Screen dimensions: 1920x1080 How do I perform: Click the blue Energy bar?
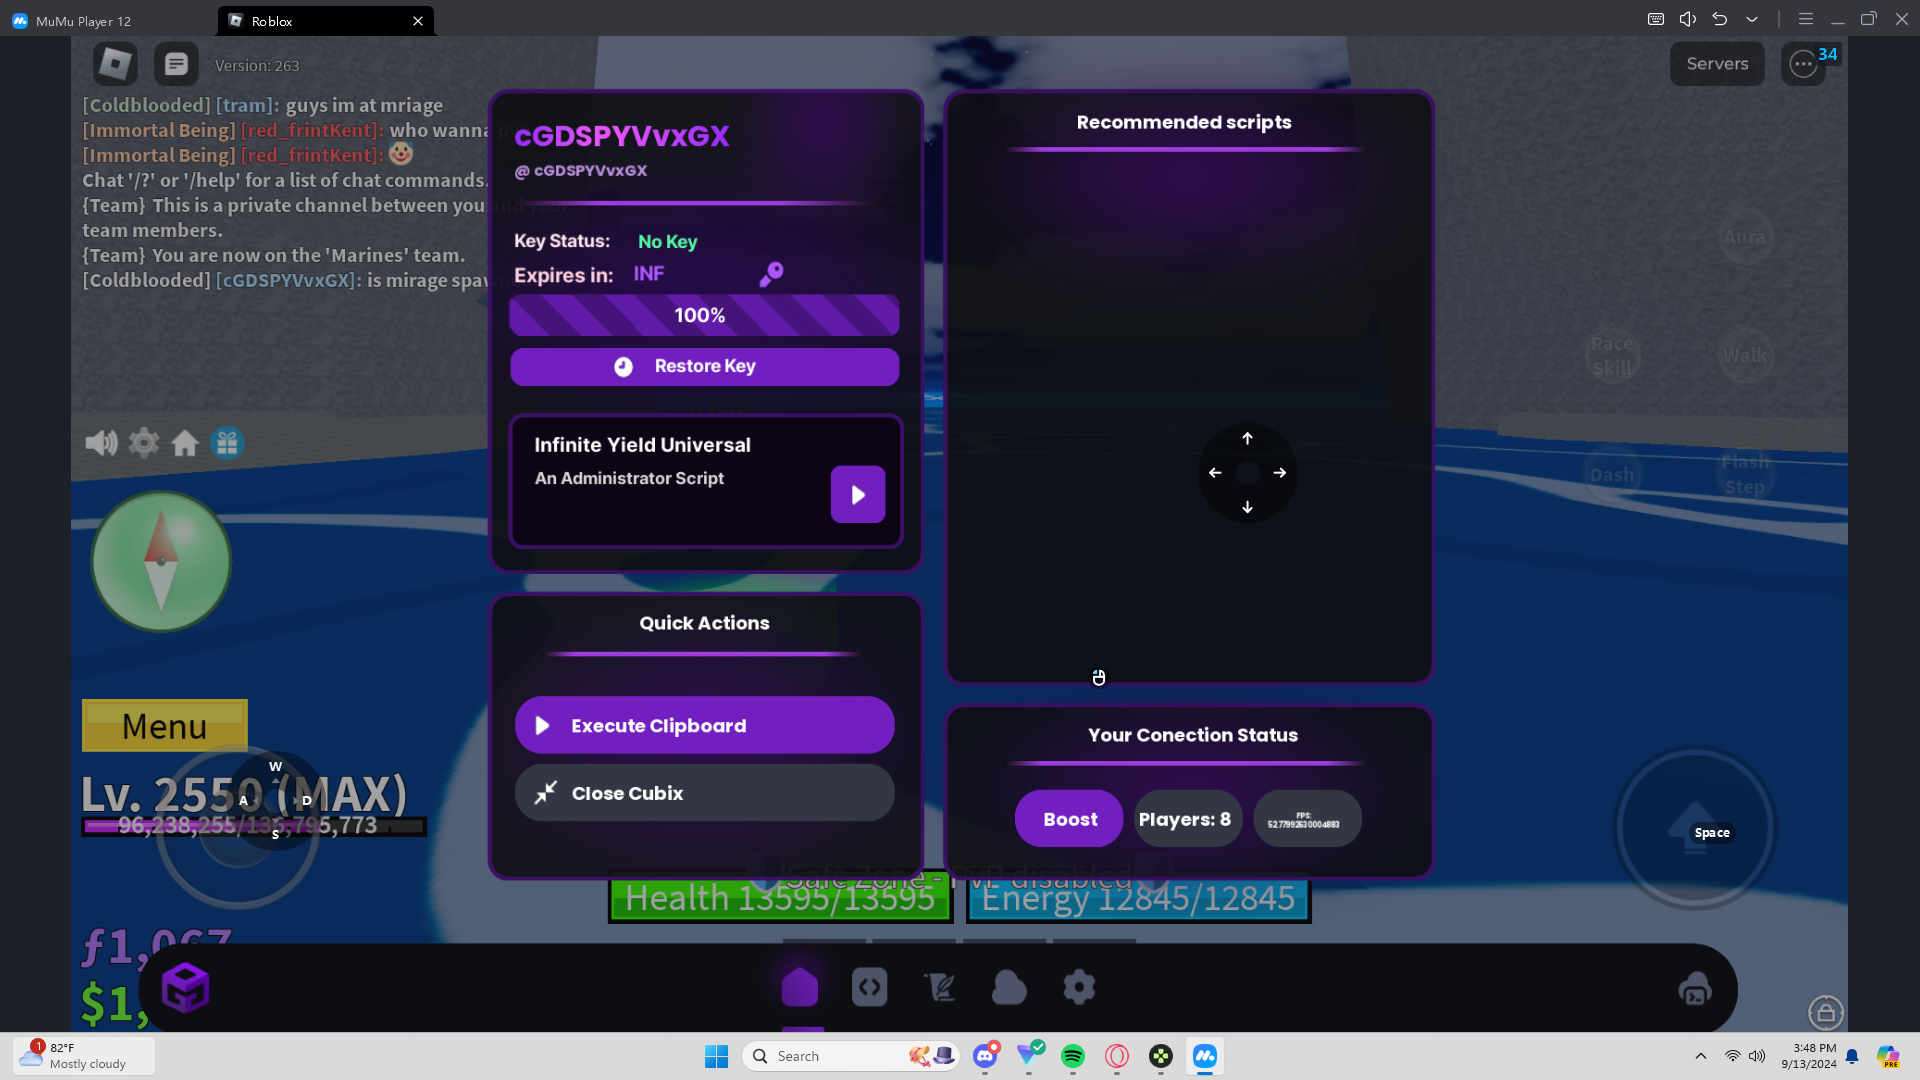pos(1138,897)
